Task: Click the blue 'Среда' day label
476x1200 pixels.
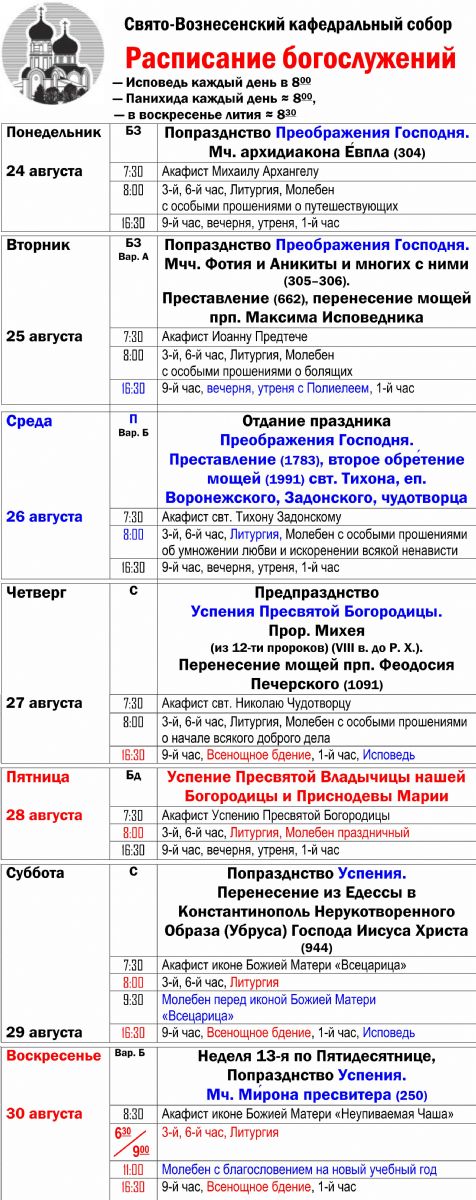Action: (x=29, y=421)
